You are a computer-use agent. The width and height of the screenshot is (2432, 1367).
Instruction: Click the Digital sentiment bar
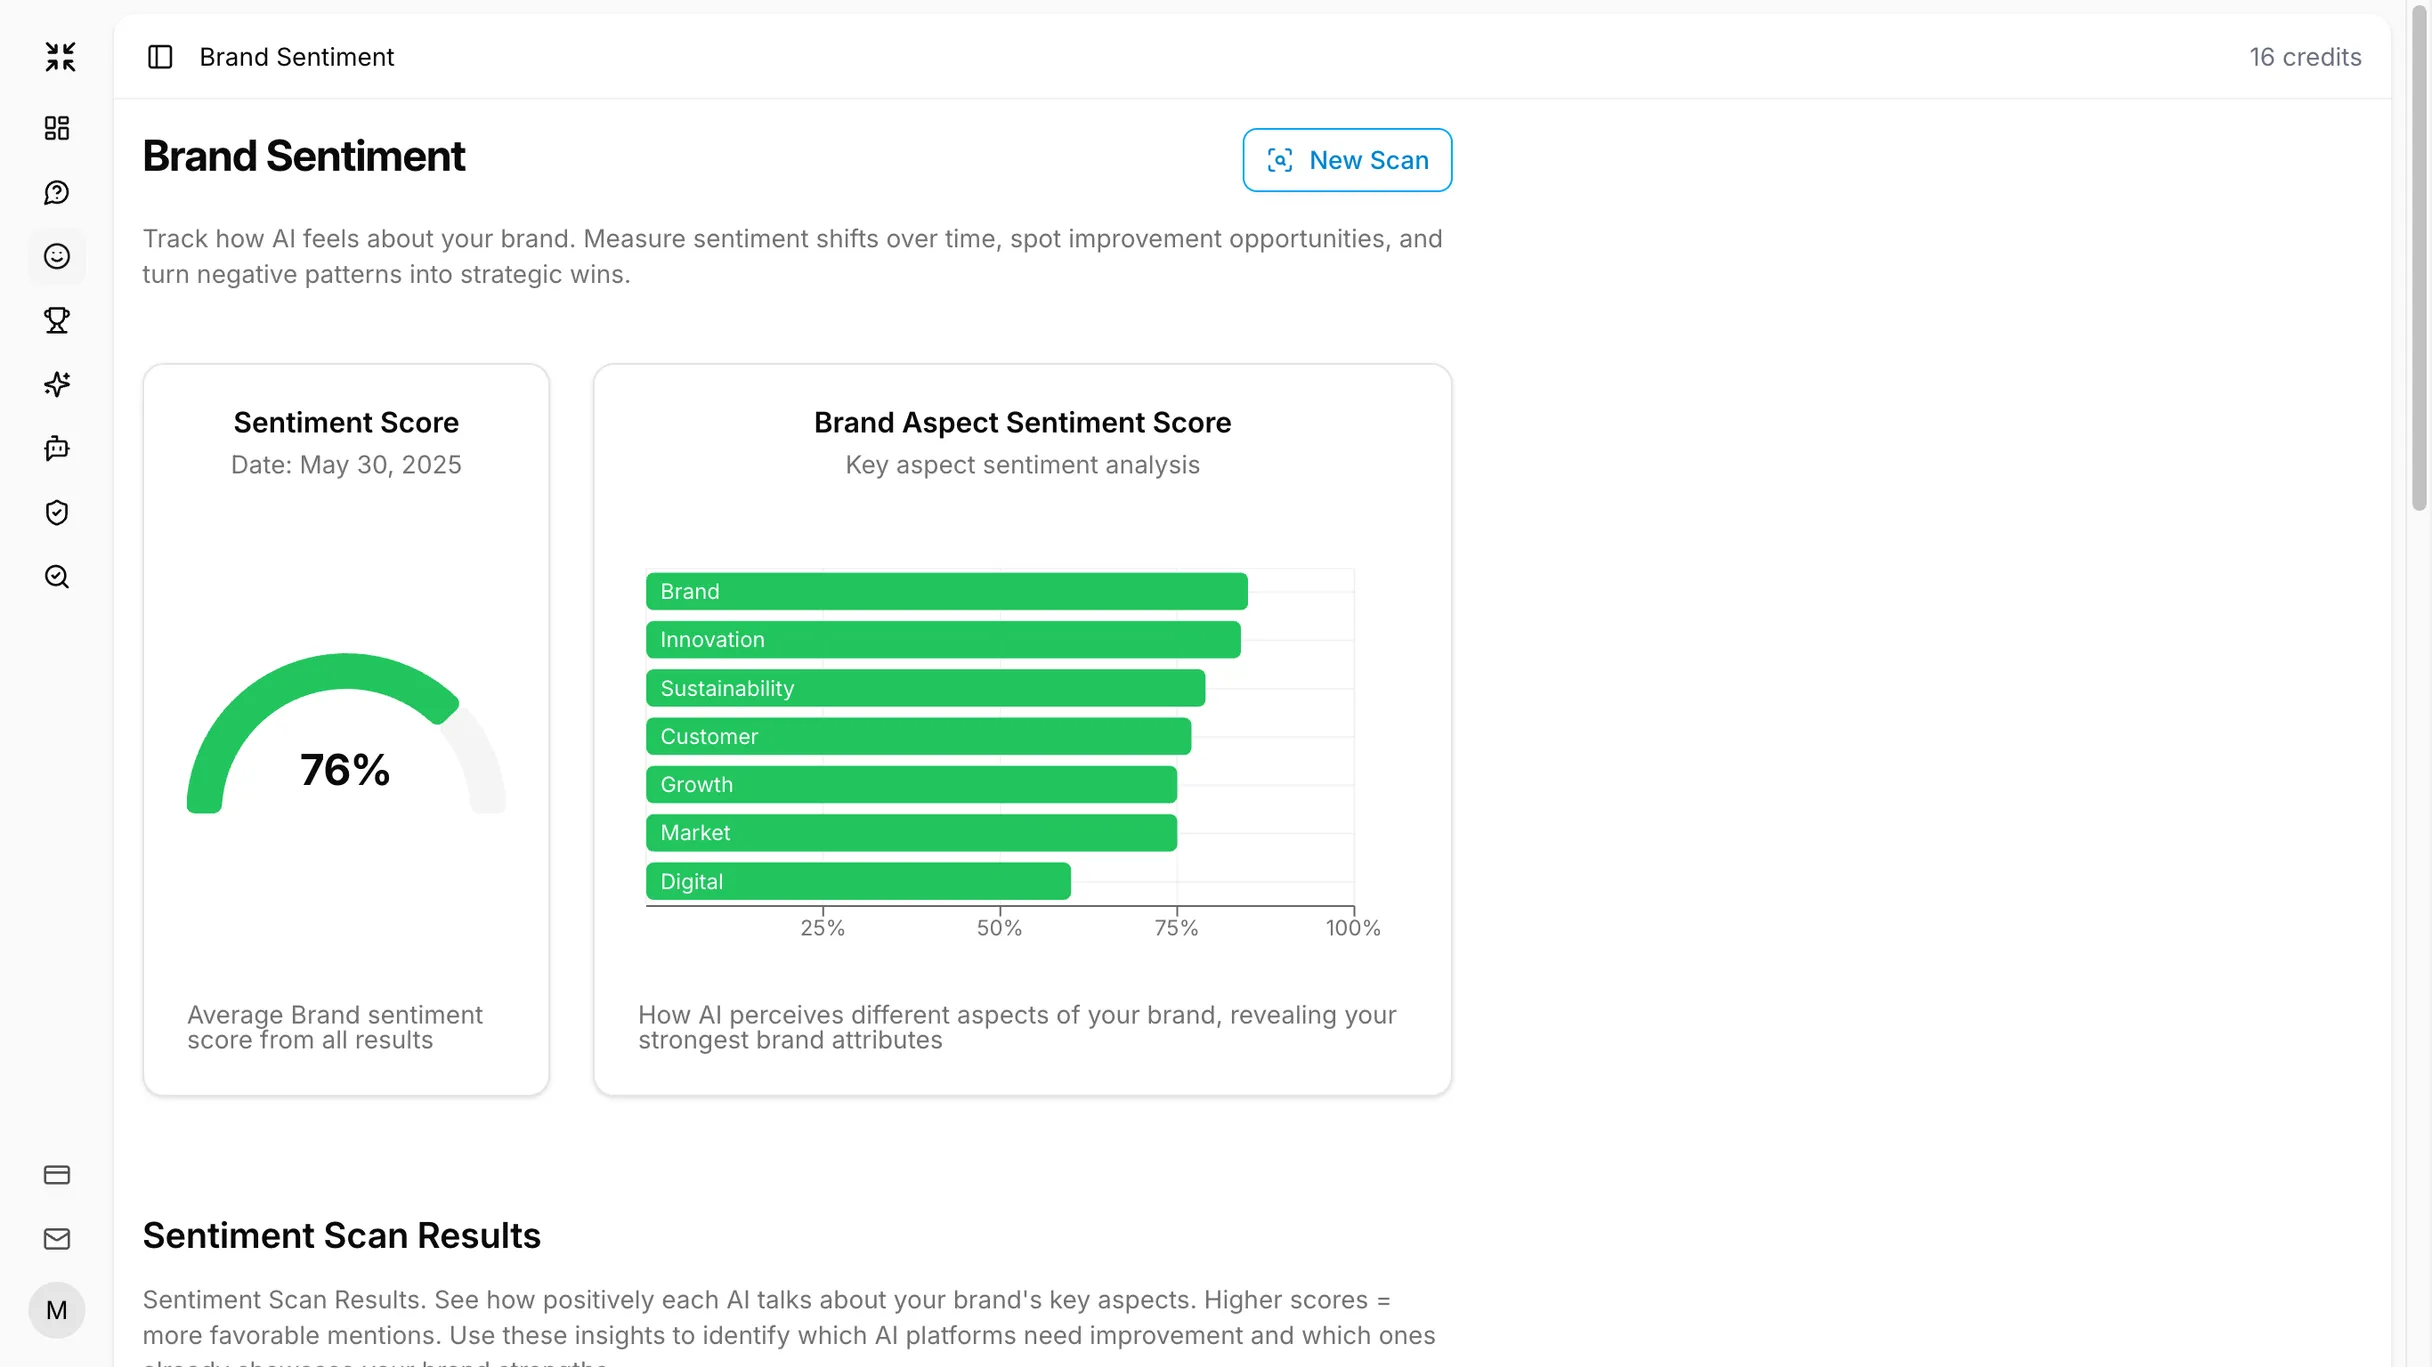tap(857, 881)
